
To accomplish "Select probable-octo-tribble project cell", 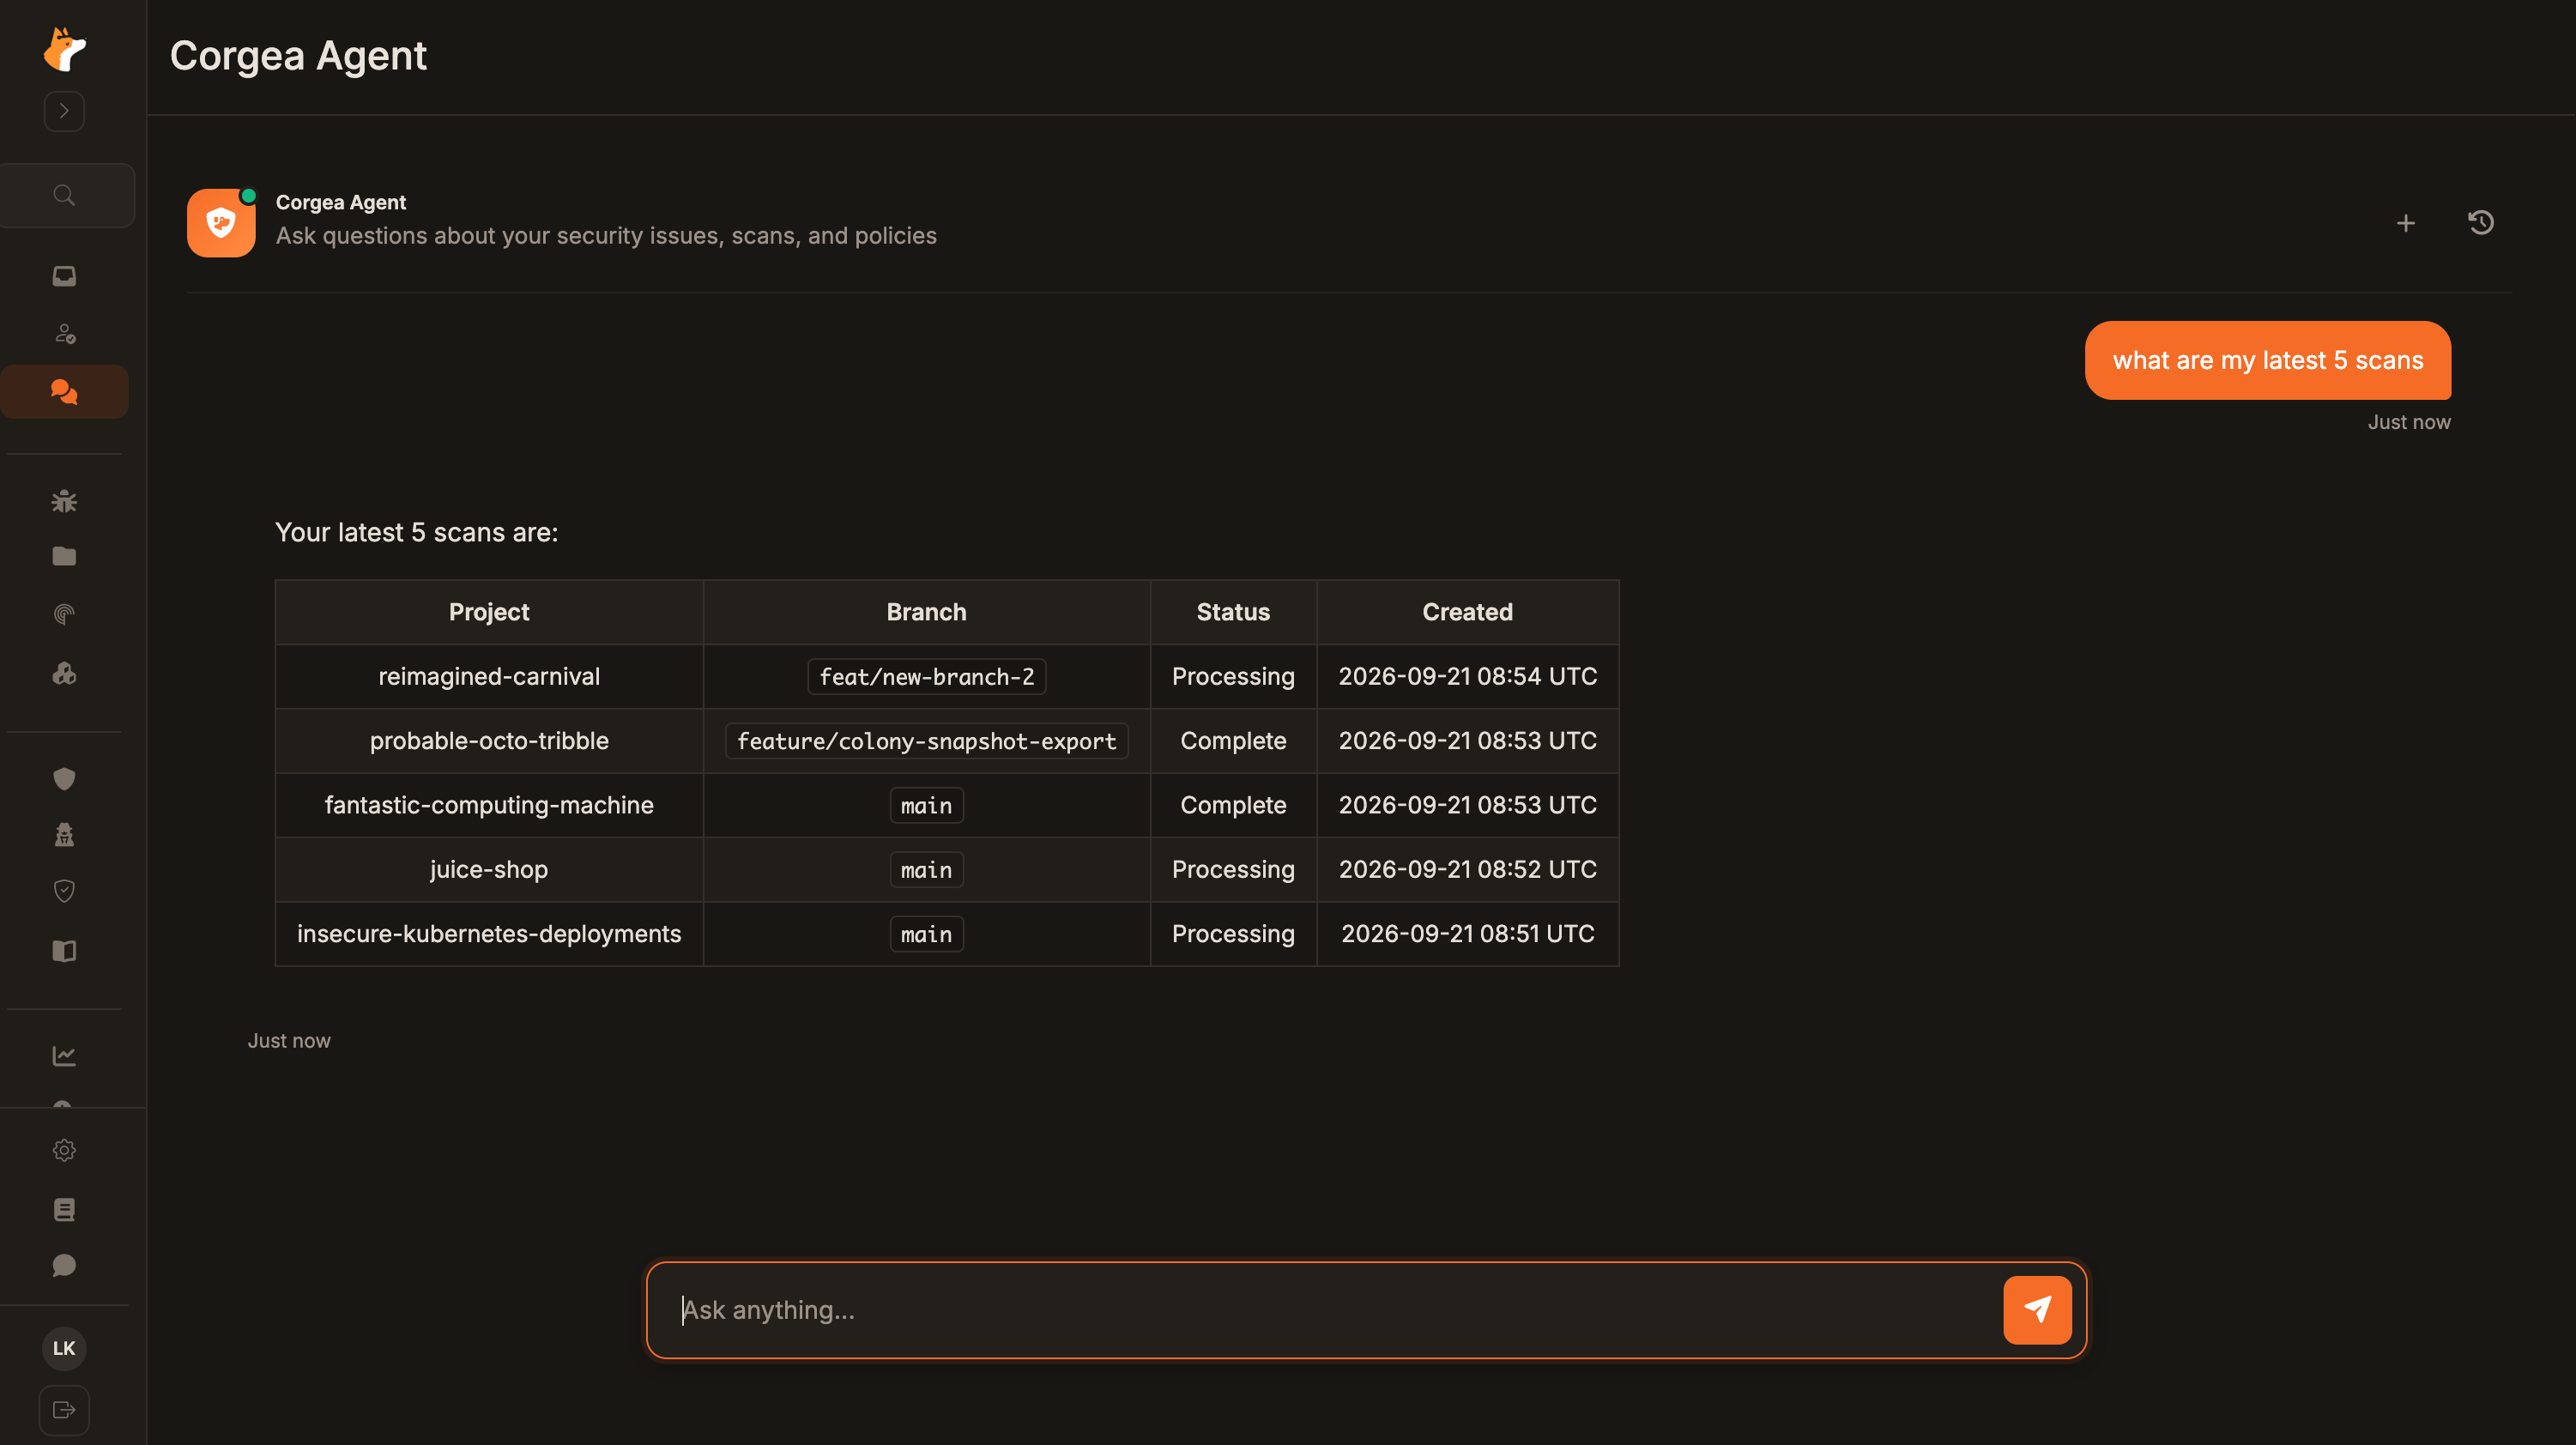I will tap(489, 741).
